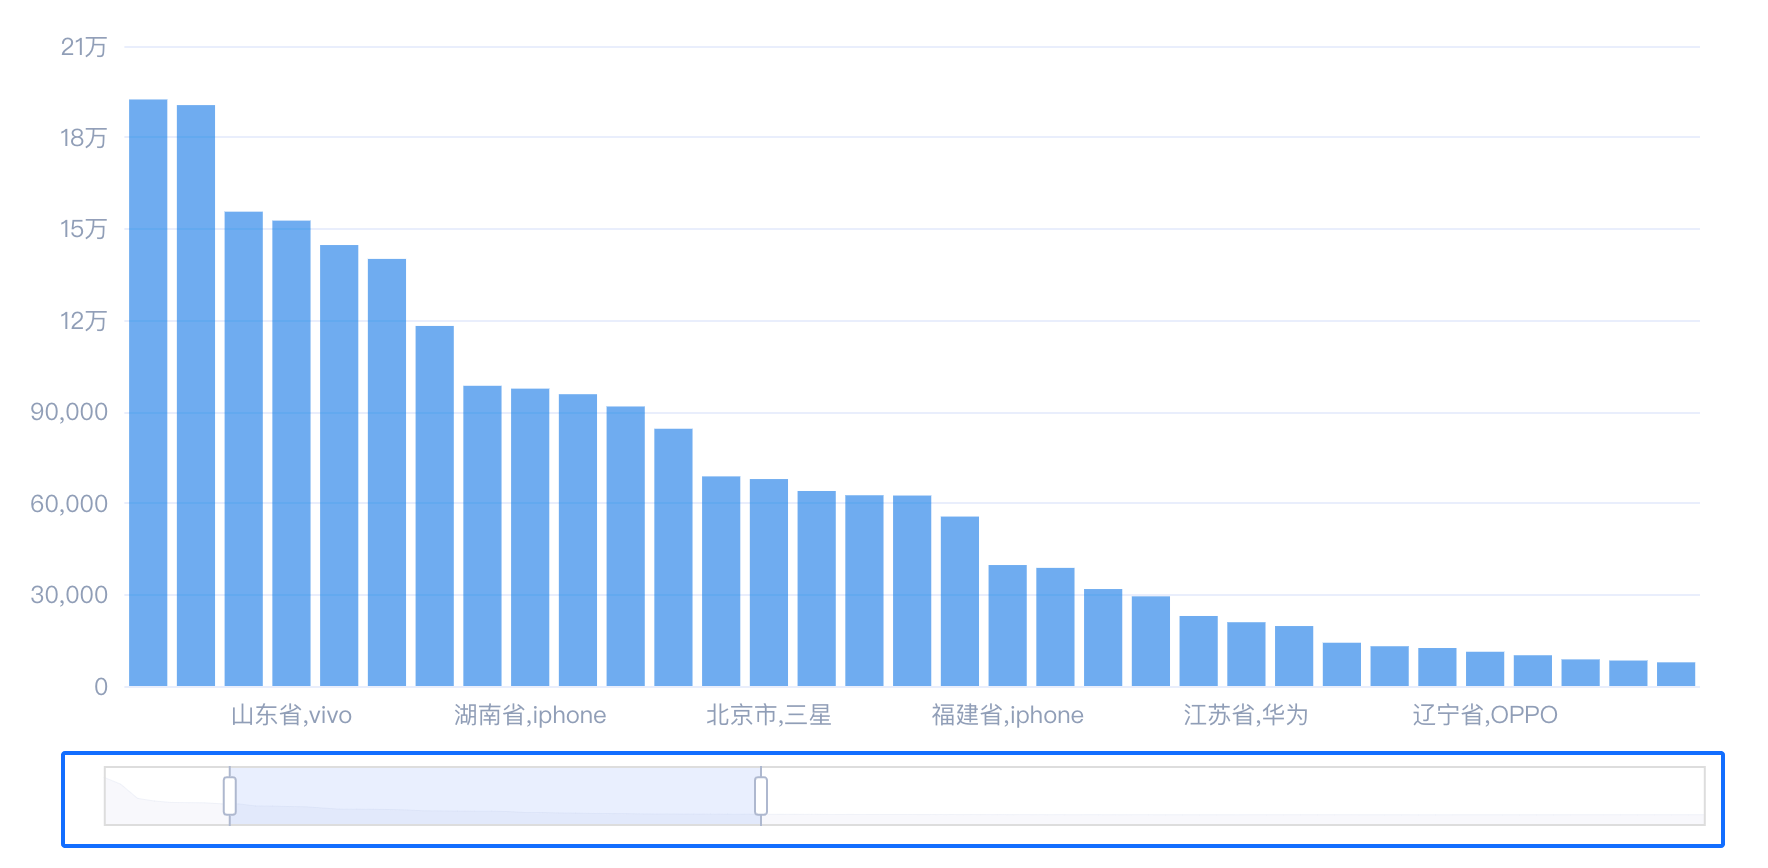Select the bar above the 福建省,iphone label
Image resolution: width=1768 pixels, height=868 pixels.
1008,625
